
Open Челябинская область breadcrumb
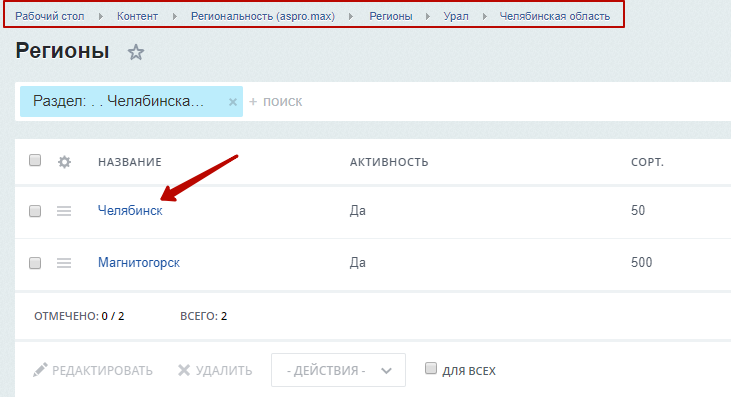click(x=555, y=16)
